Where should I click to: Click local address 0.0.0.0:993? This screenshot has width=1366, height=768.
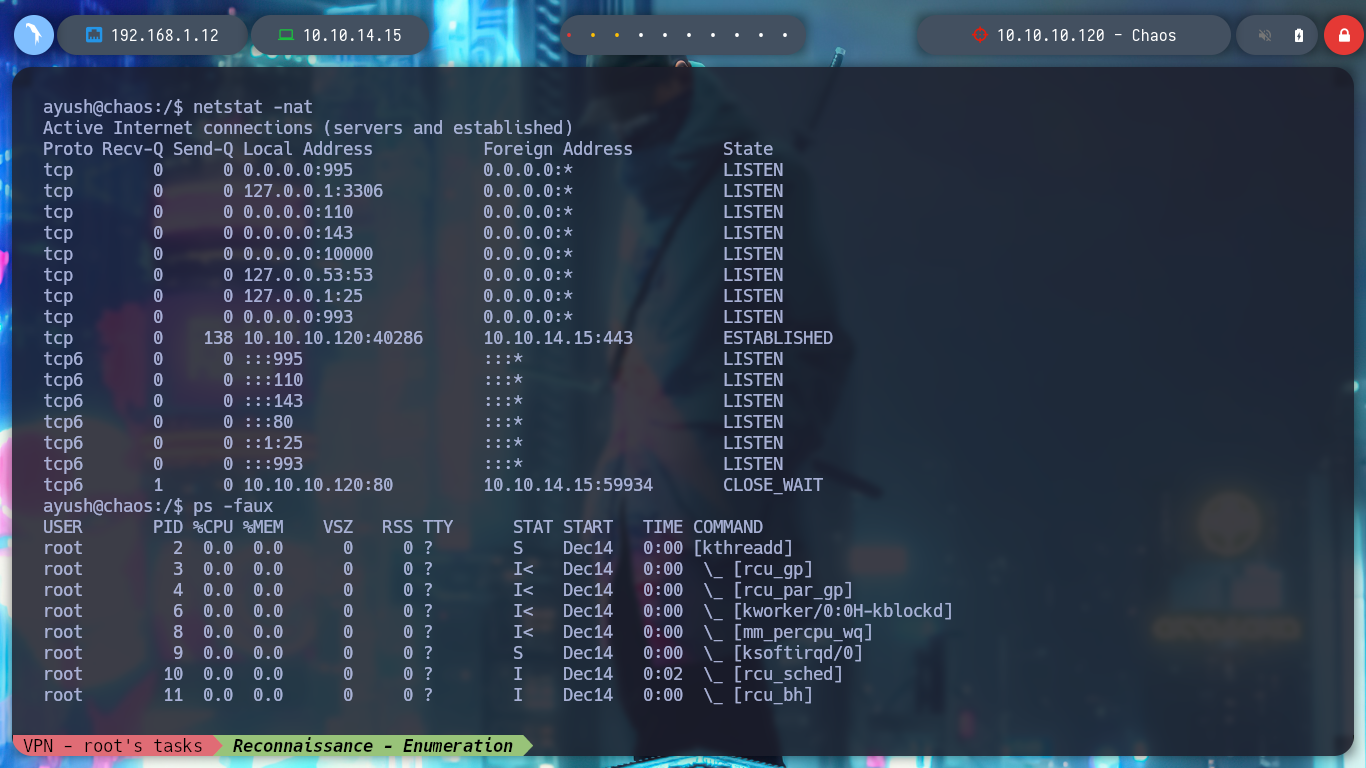pos(298,317)
